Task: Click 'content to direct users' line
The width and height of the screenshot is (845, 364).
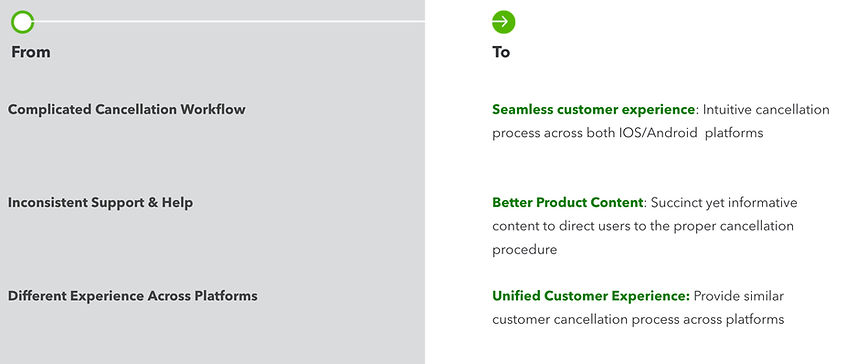Action: tap(643, 226)
